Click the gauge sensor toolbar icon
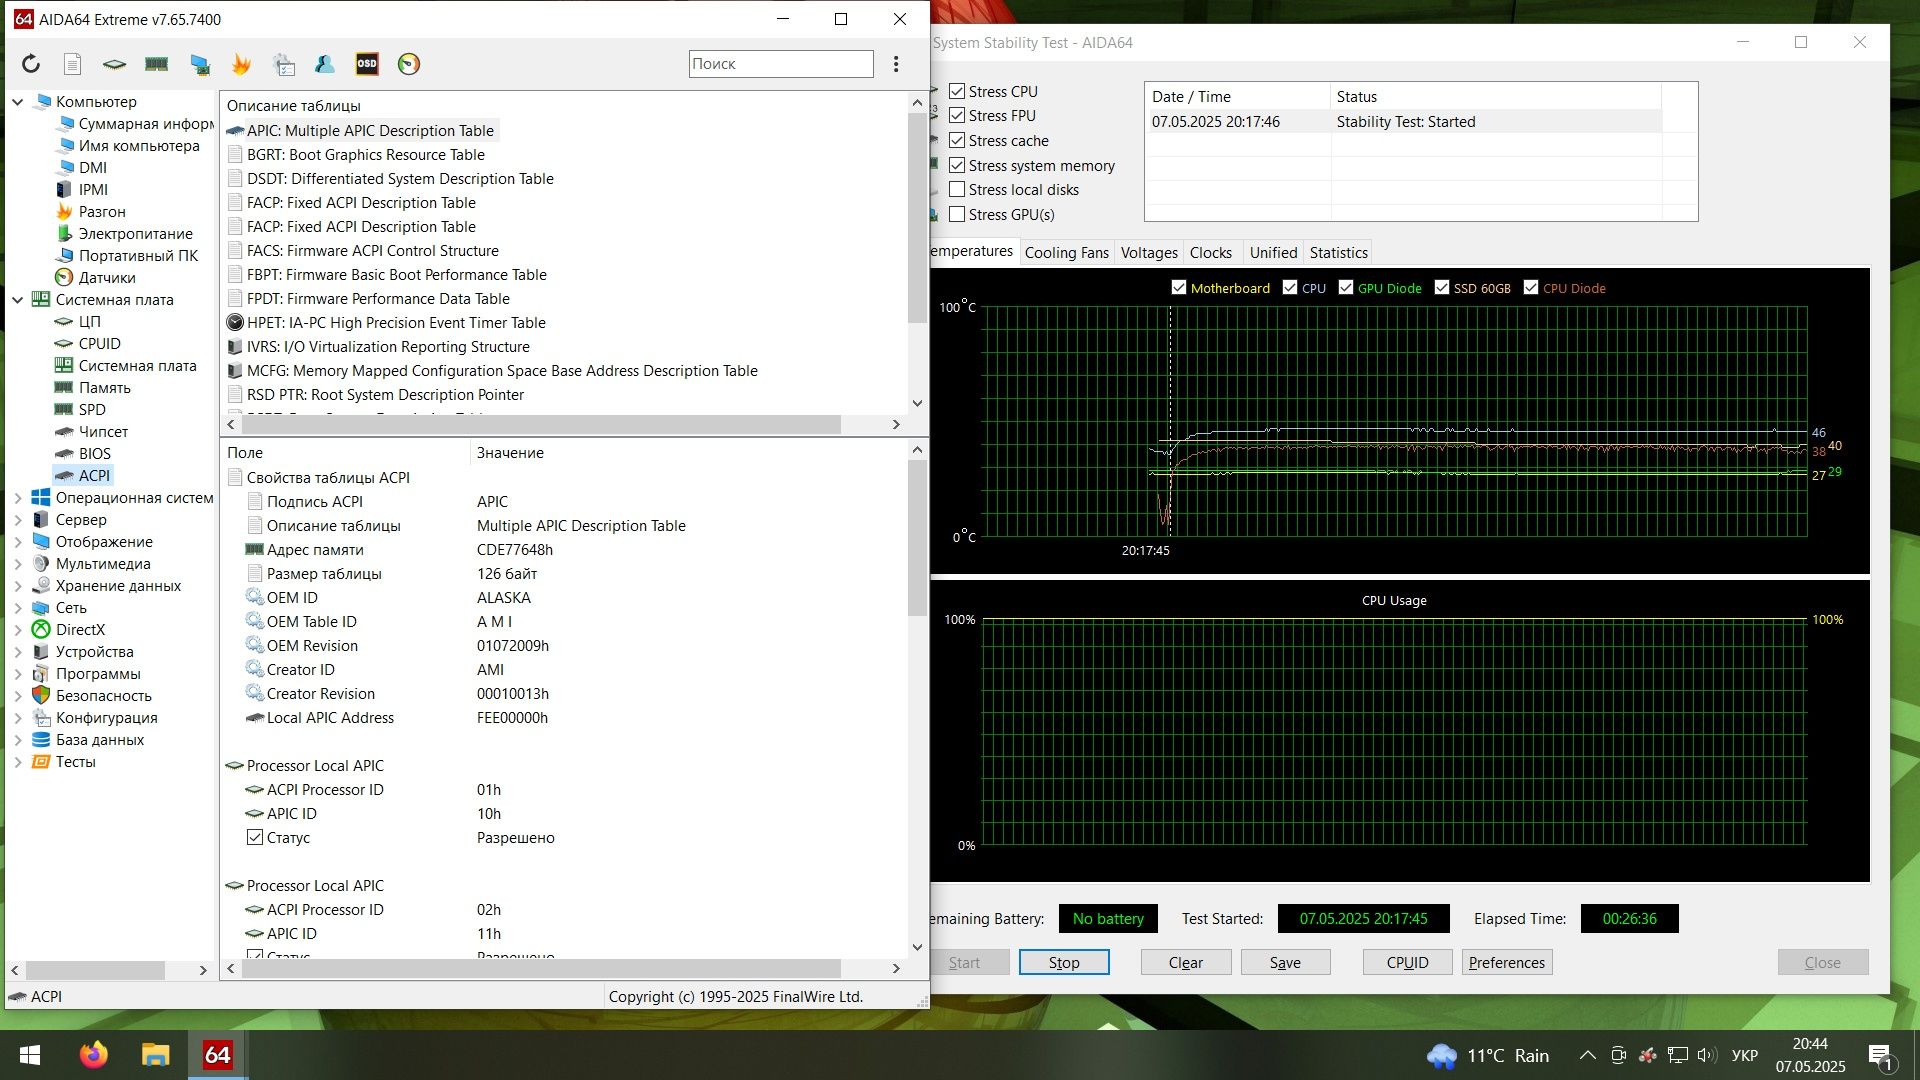Viewport: 1920px width, 1080px height. (408, 64)
